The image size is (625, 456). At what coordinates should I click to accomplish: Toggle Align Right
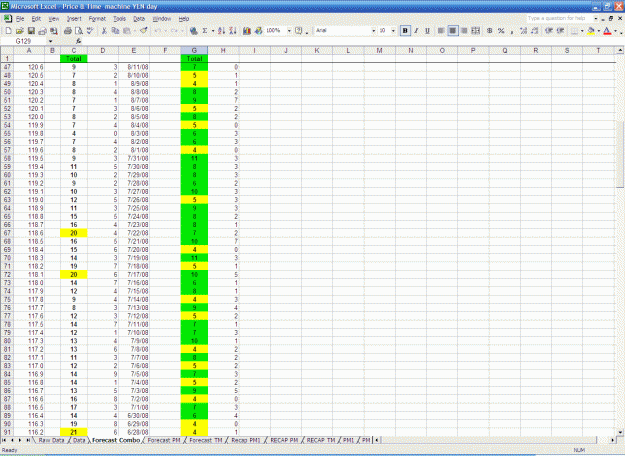464,31
